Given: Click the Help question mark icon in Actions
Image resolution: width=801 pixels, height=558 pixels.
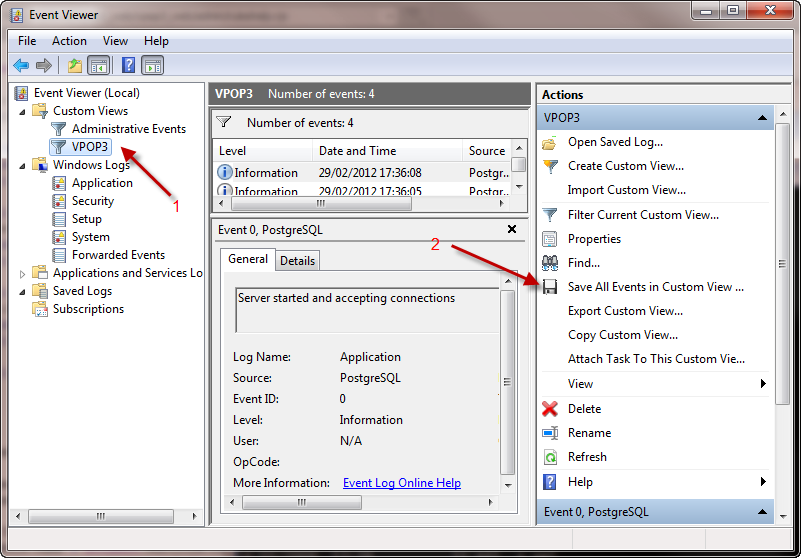Looking at the screenshot, I should coord(550,482).
